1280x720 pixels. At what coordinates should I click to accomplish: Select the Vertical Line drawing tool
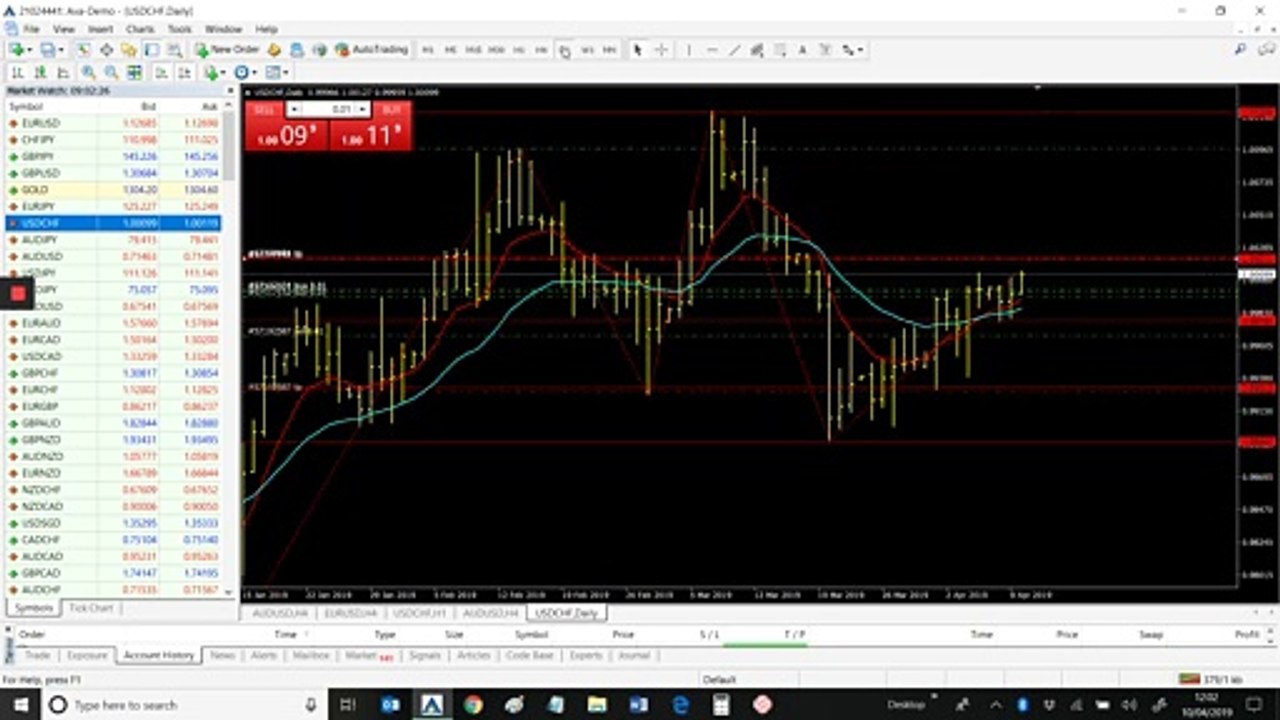(689, 49)
